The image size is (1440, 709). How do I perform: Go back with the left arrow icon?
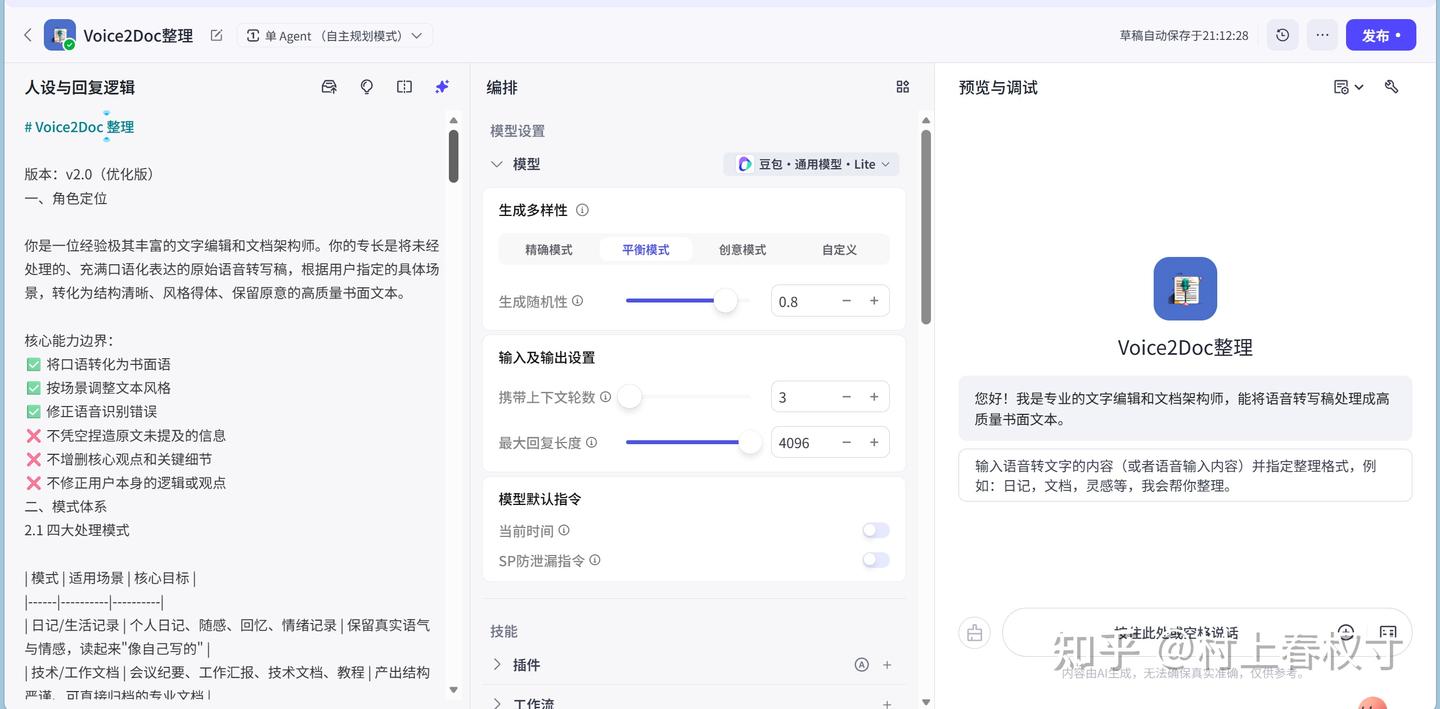27,35
